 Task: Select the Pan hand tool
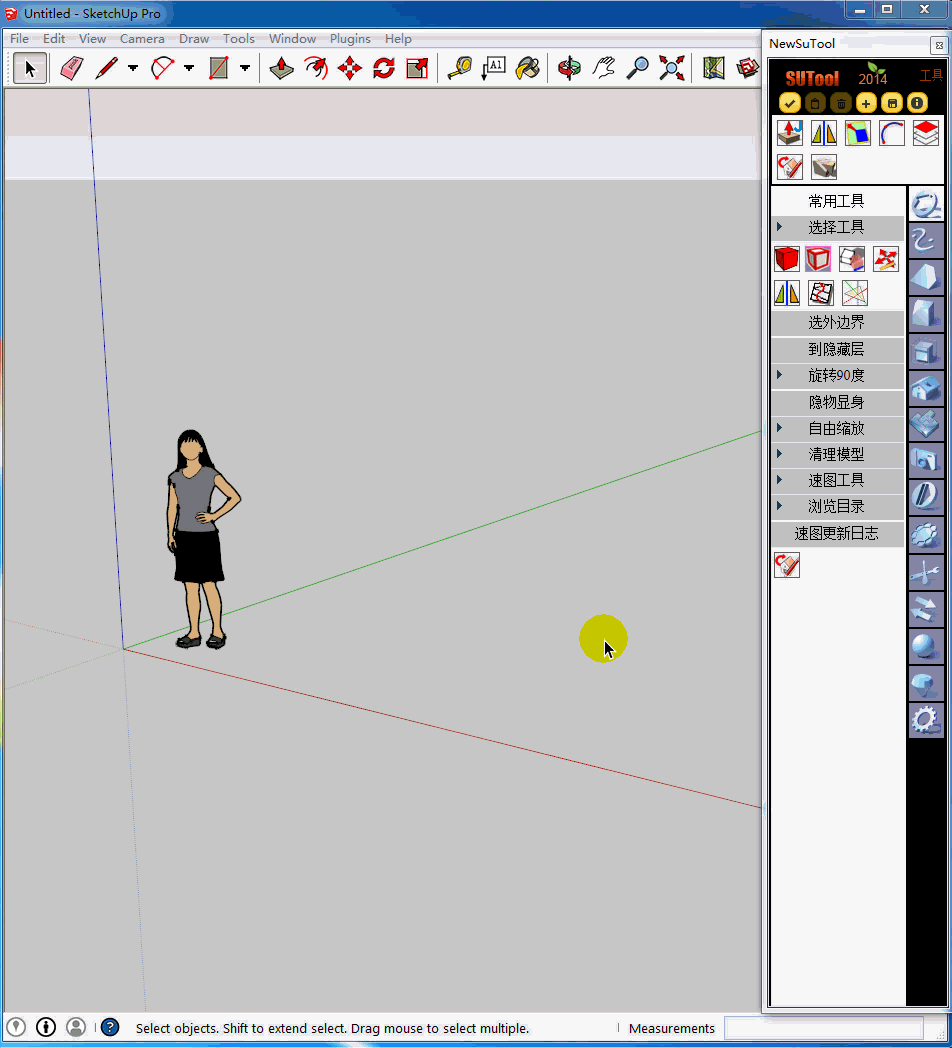tap(604, 68)
